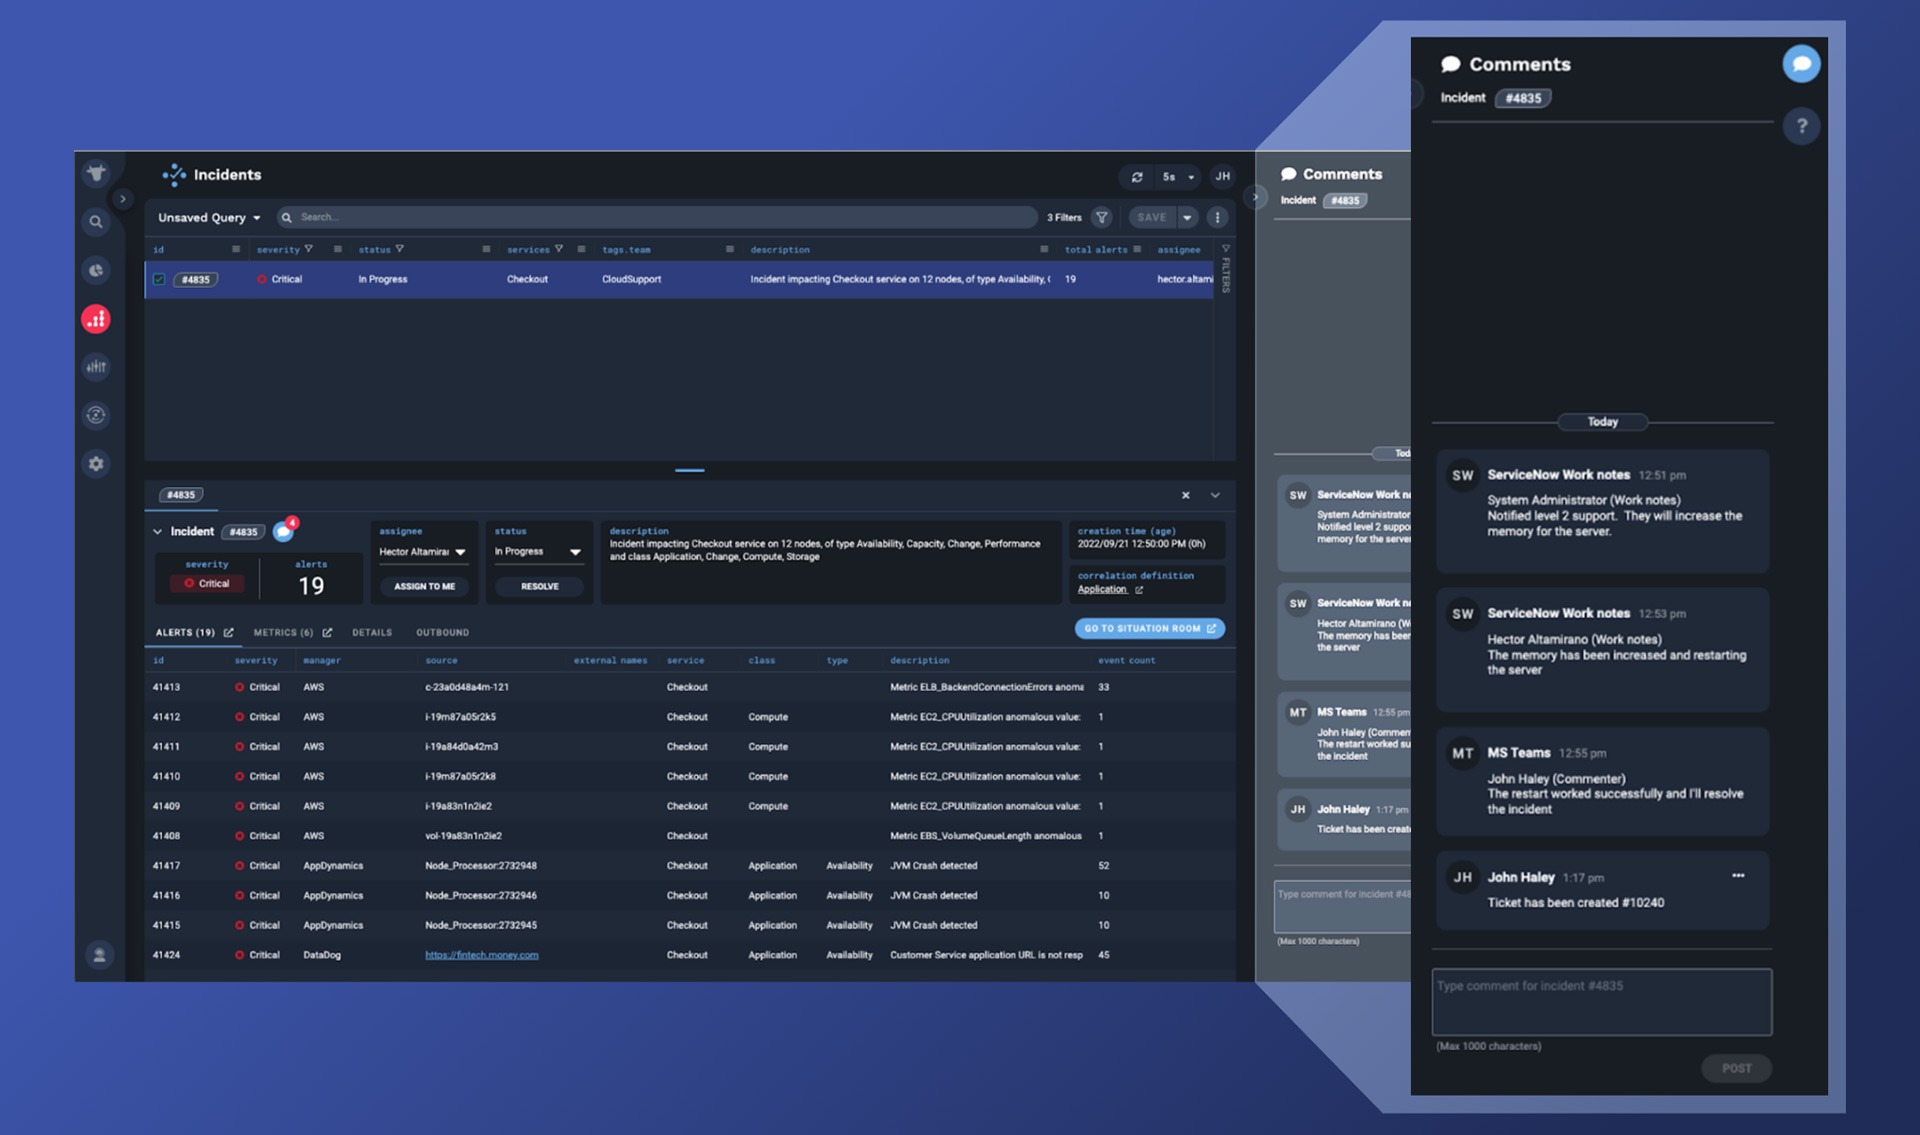
Task: Switch to the DETAILS tab
Action: (372, 631)
